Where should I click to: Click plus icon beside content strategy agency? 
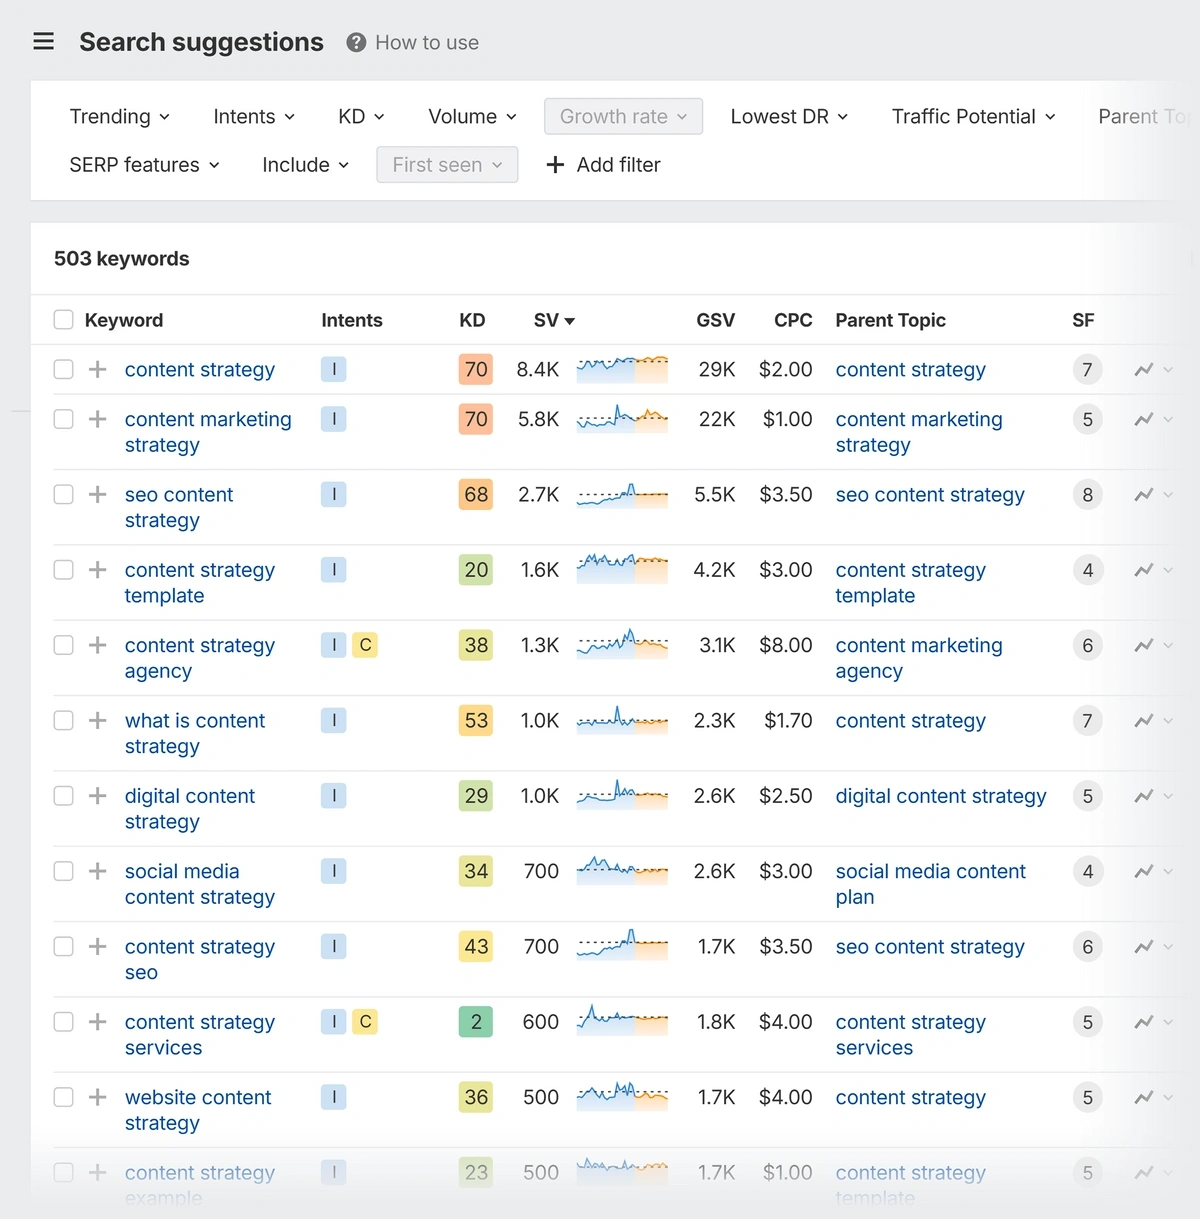point(97,645)
